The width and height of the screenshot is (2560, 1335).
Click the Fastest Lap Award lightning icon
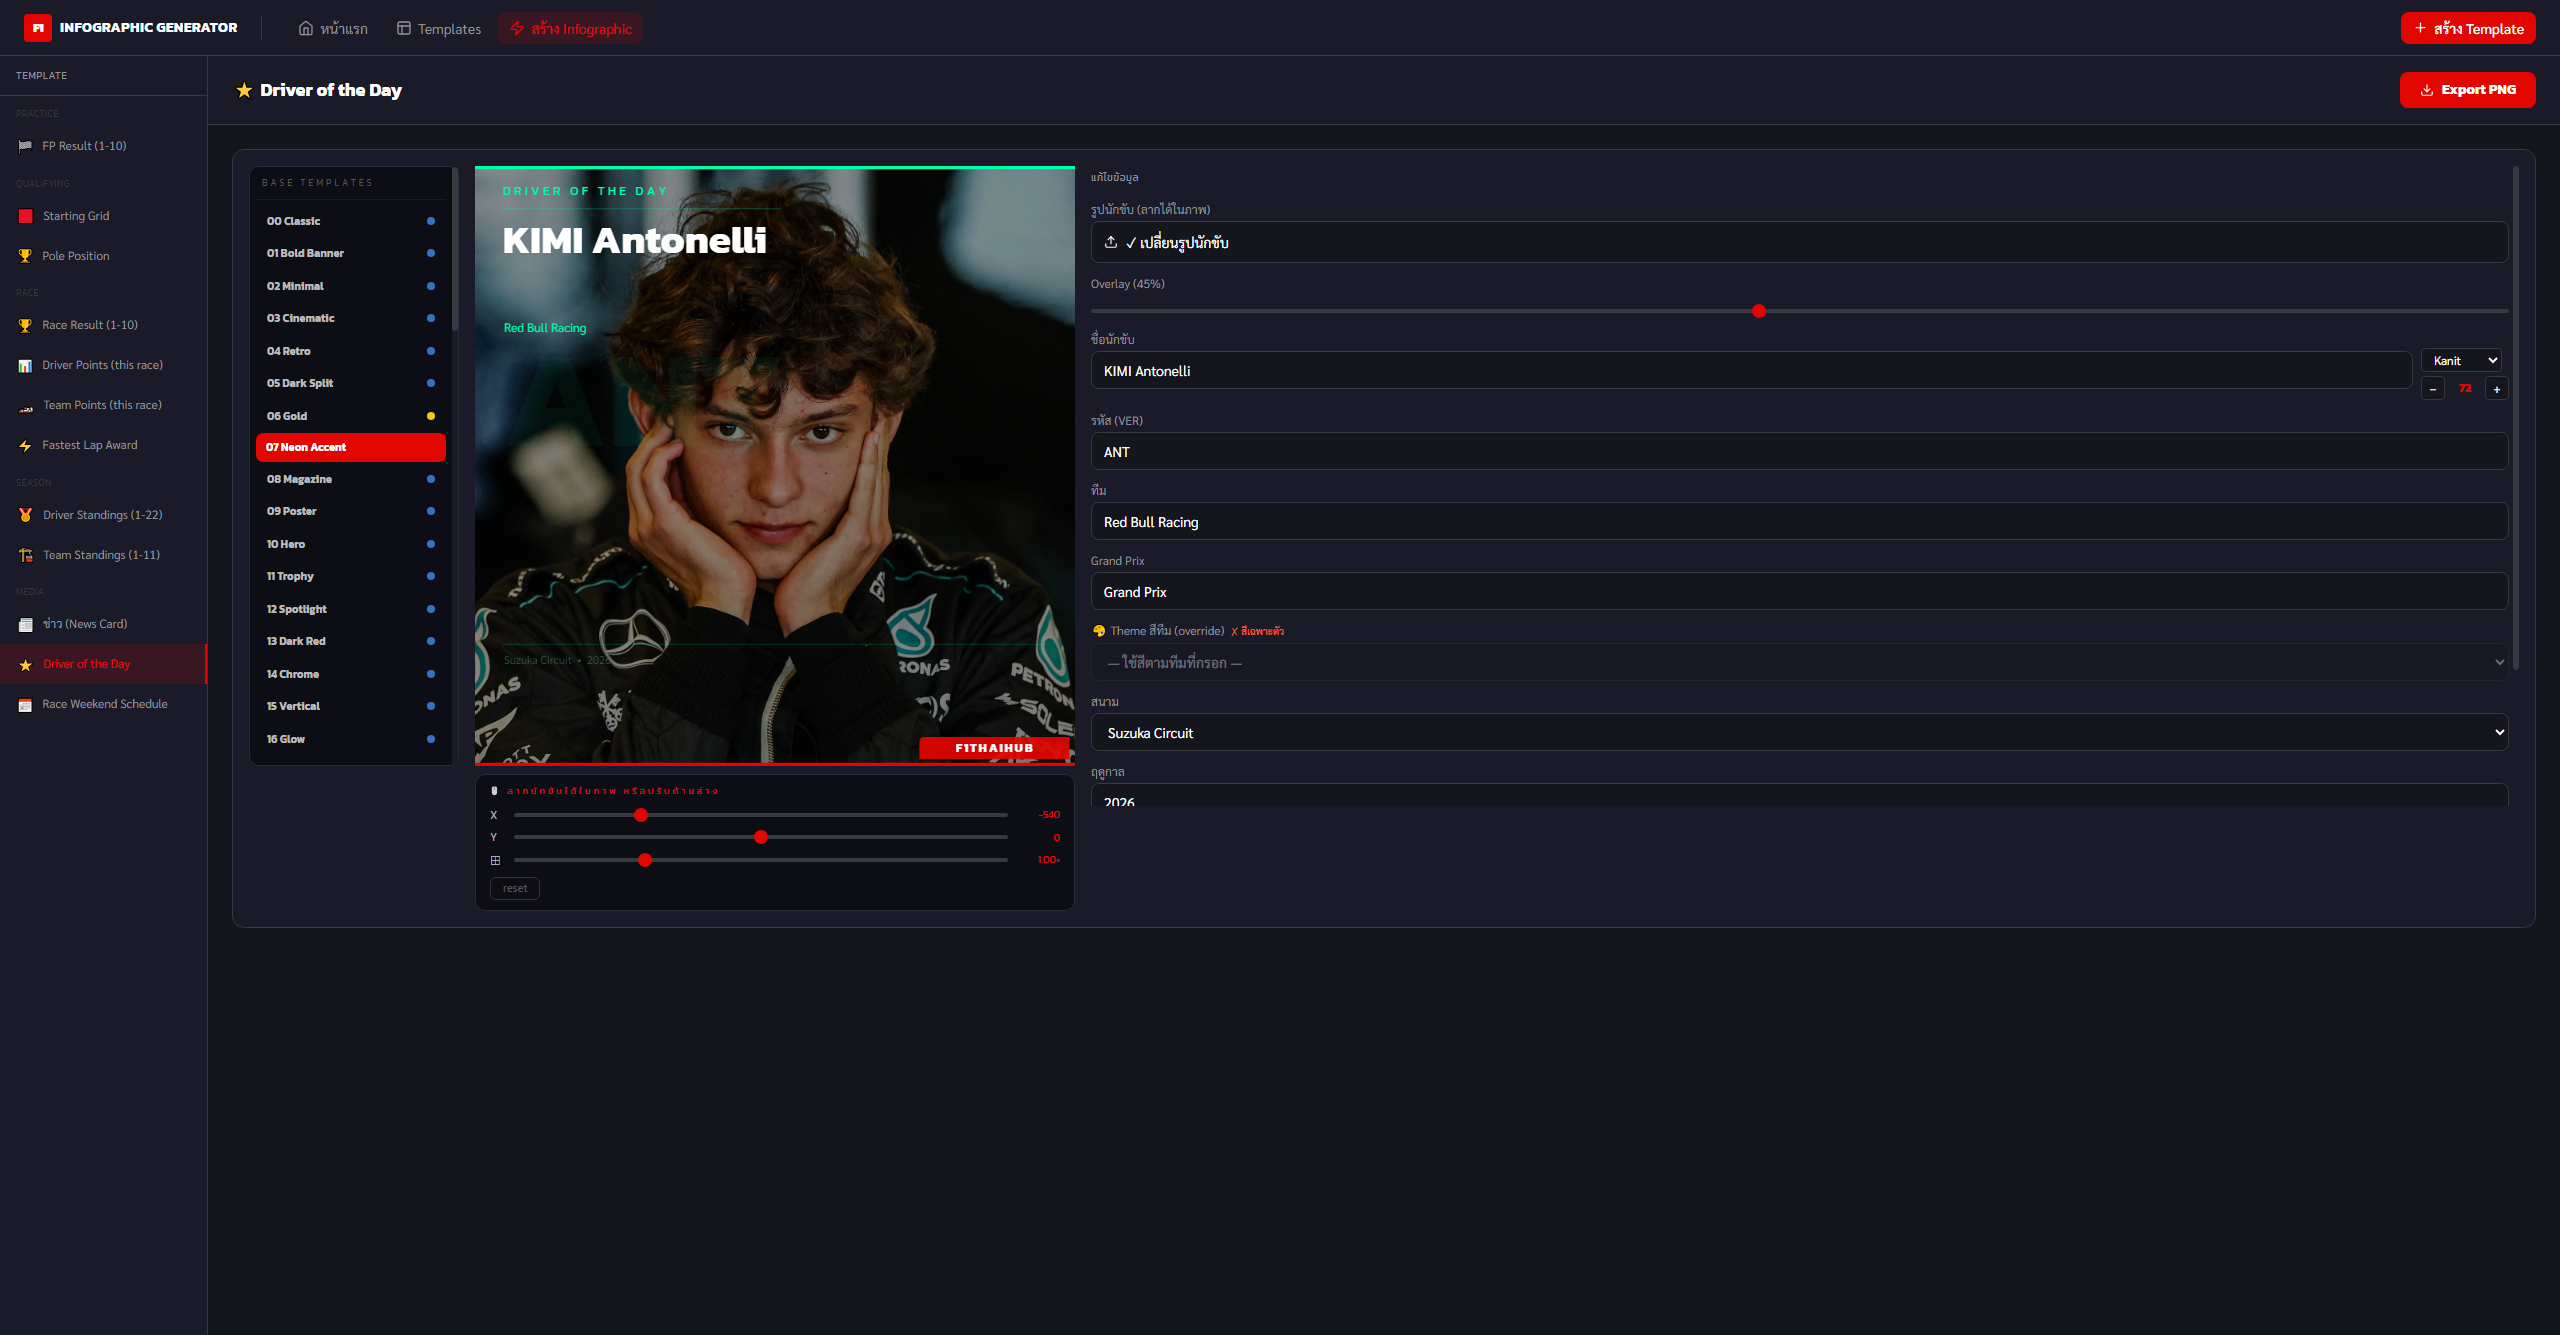pos(25,446)
